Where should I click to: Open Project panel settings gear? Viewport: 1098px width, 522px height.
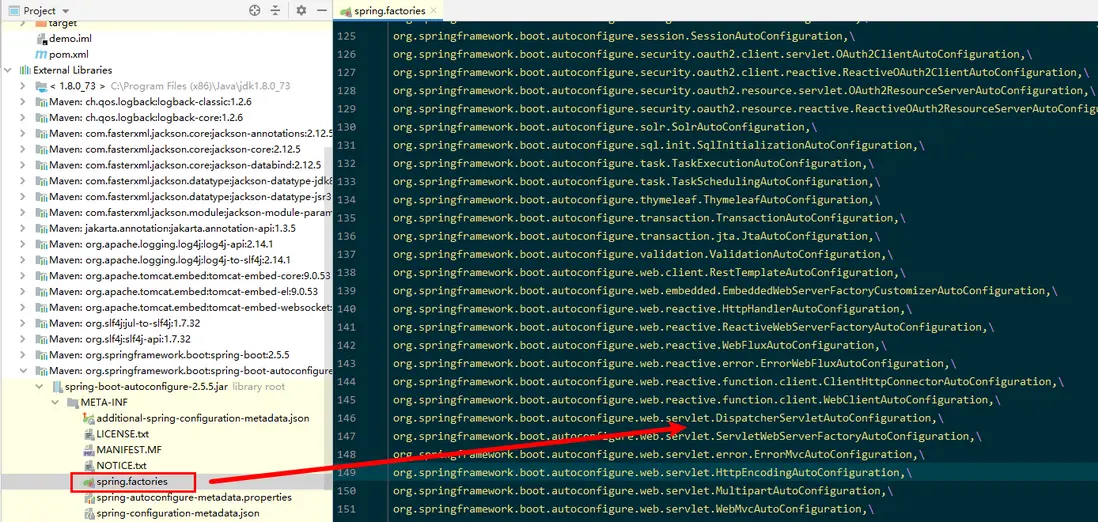click(x=301, y=11)
